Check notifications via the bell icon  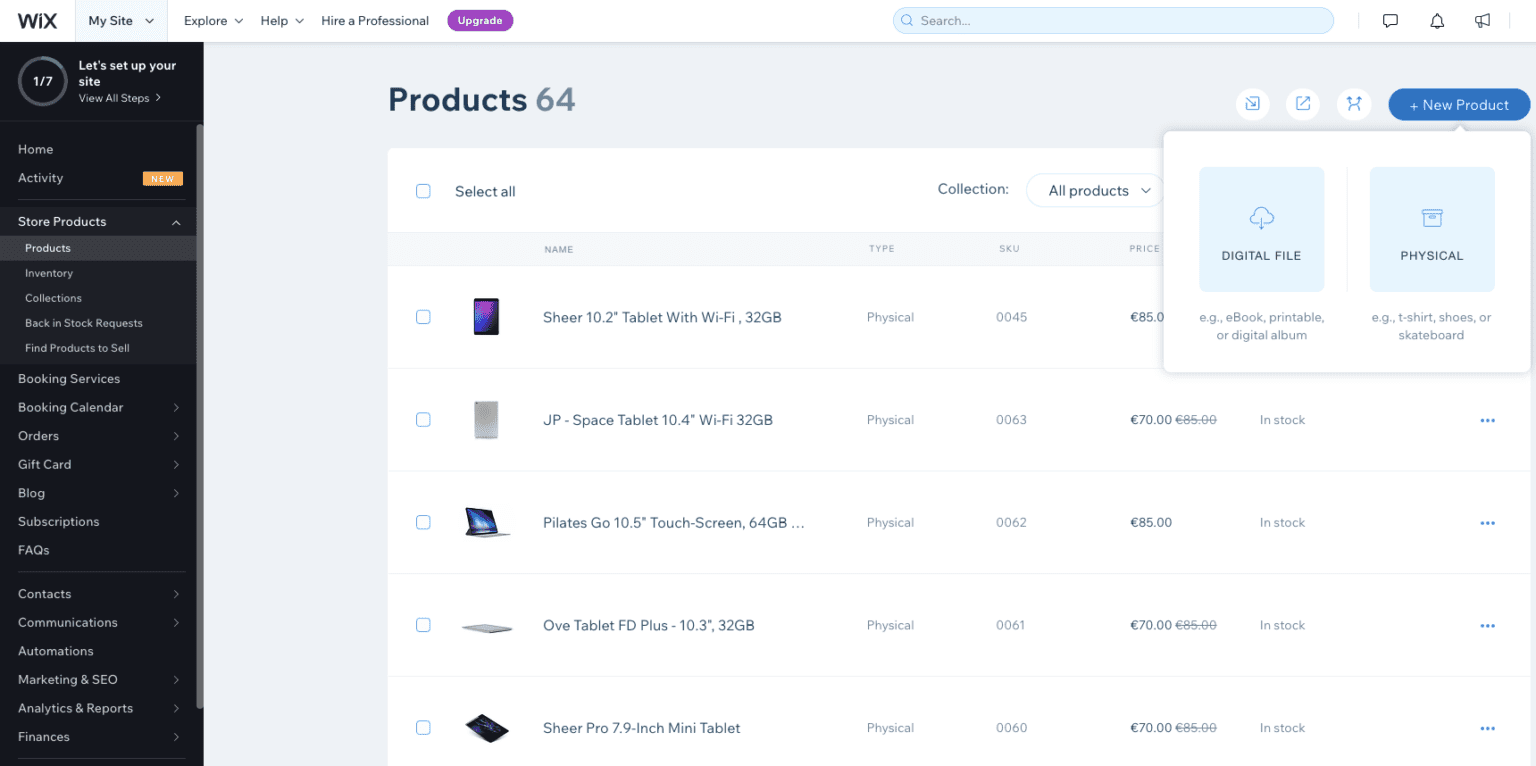click(x=1437, y=20)
